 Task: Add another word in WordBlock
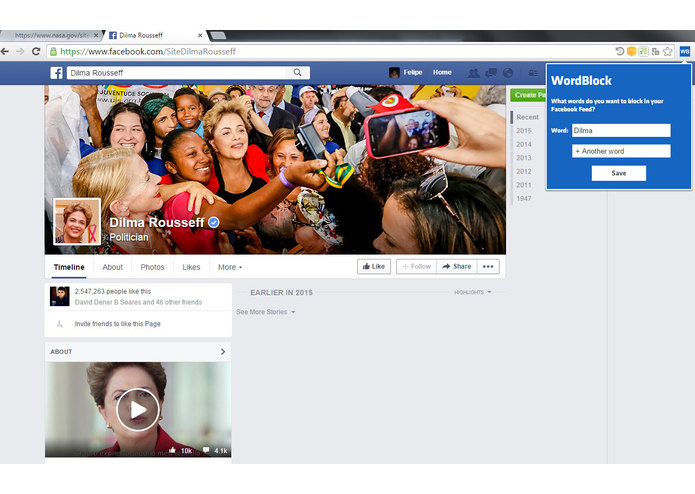621,151
